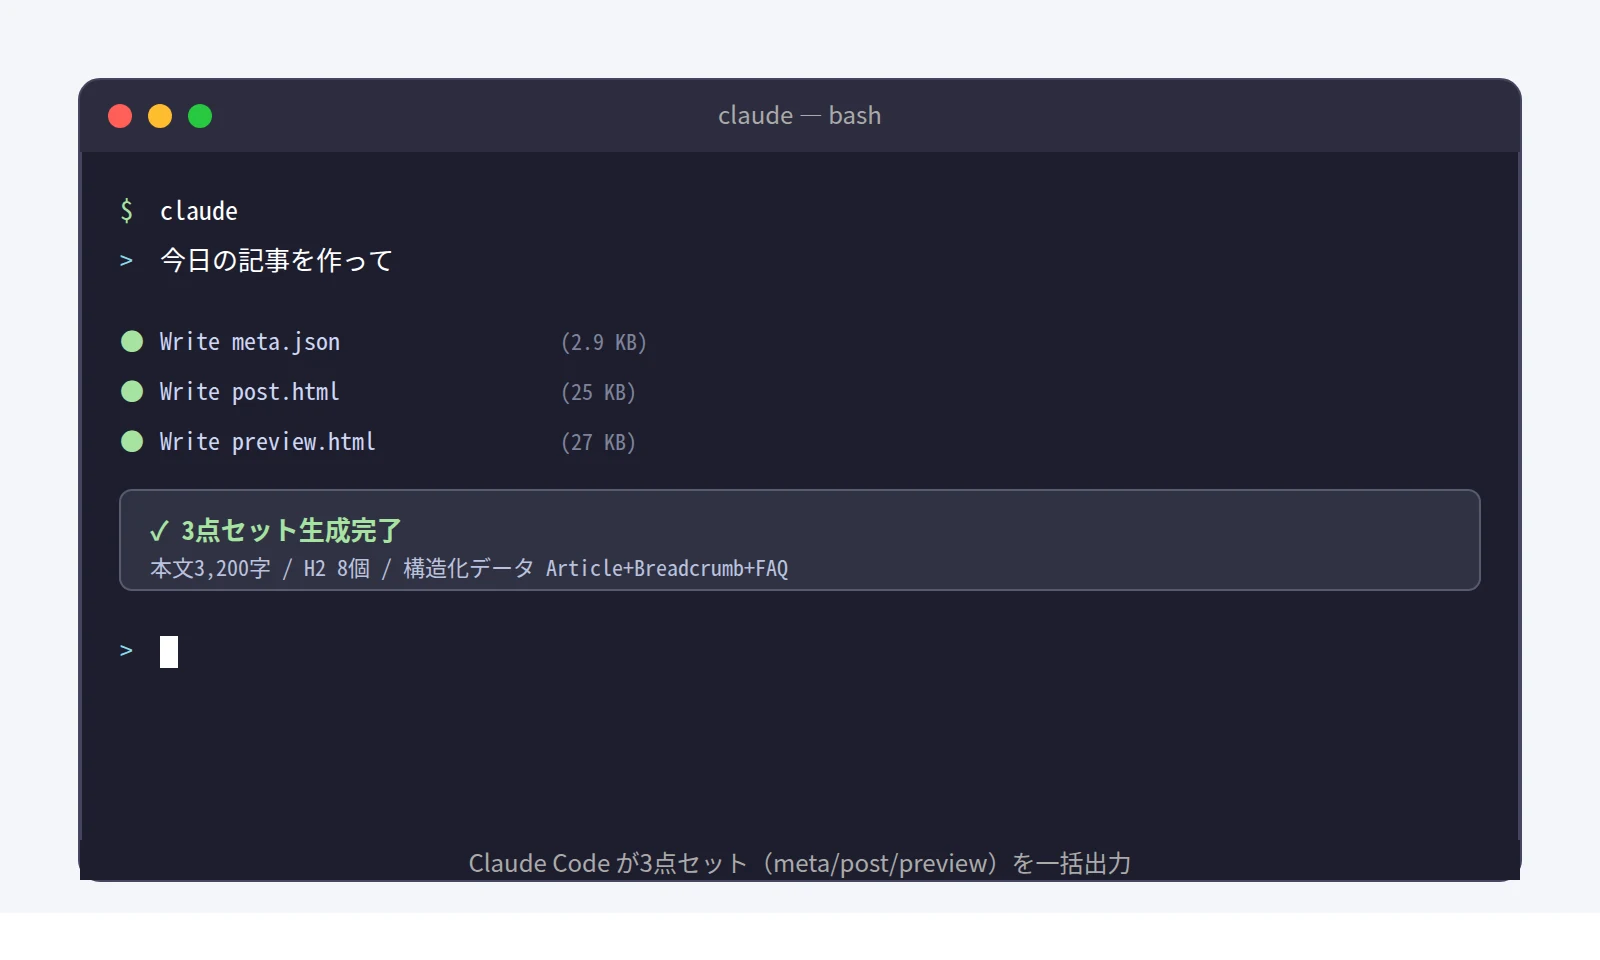Click the window title 'claude — bash'

click(799, 116)
